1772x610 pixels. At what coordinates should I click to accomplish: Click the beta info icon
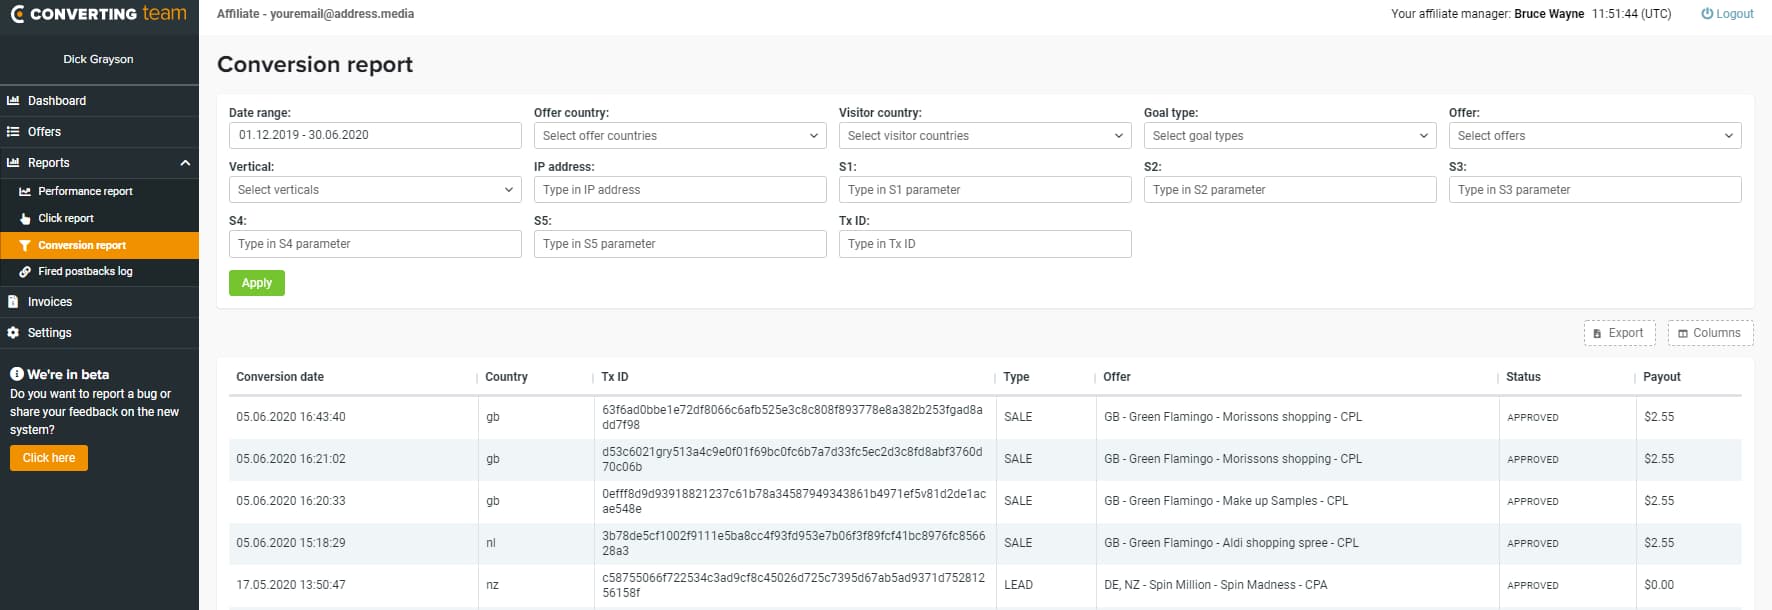tap(17, 374)
